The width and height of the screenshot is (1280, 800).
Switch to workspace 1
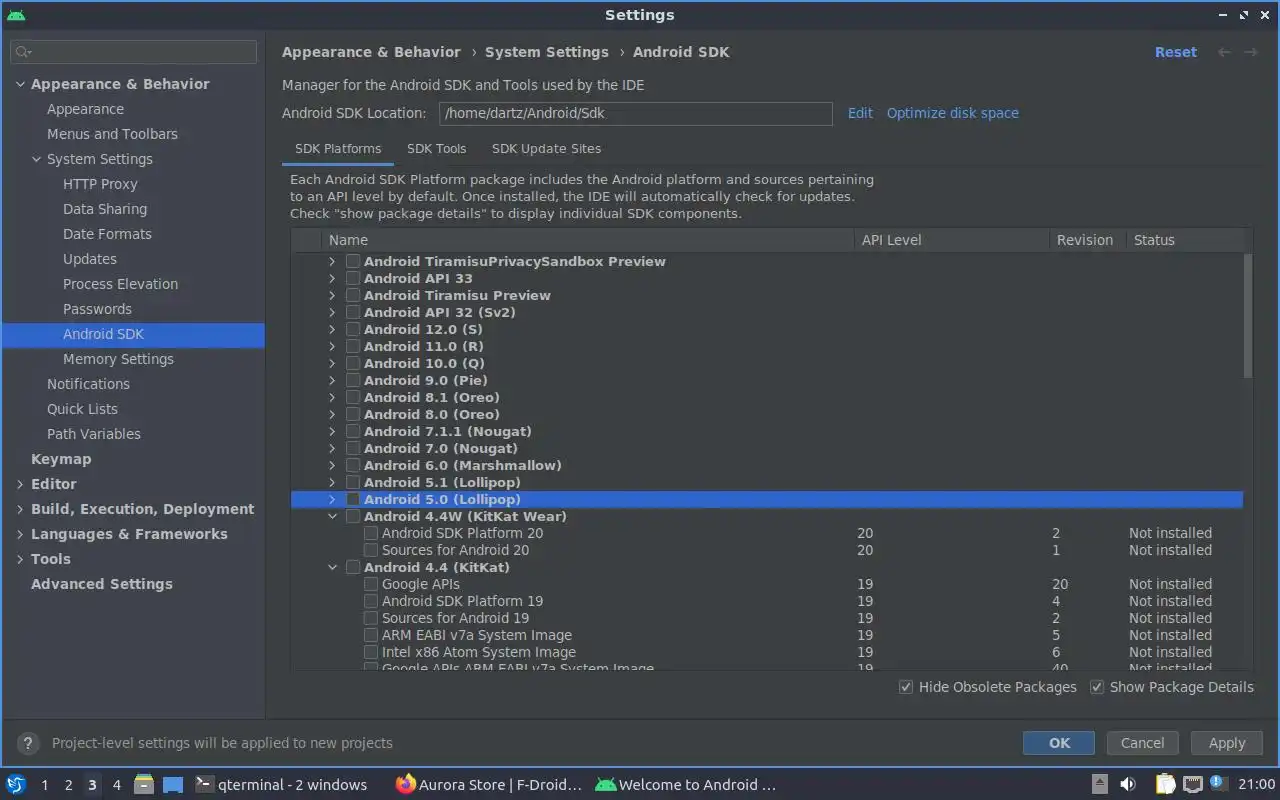[x=44, y=785]
